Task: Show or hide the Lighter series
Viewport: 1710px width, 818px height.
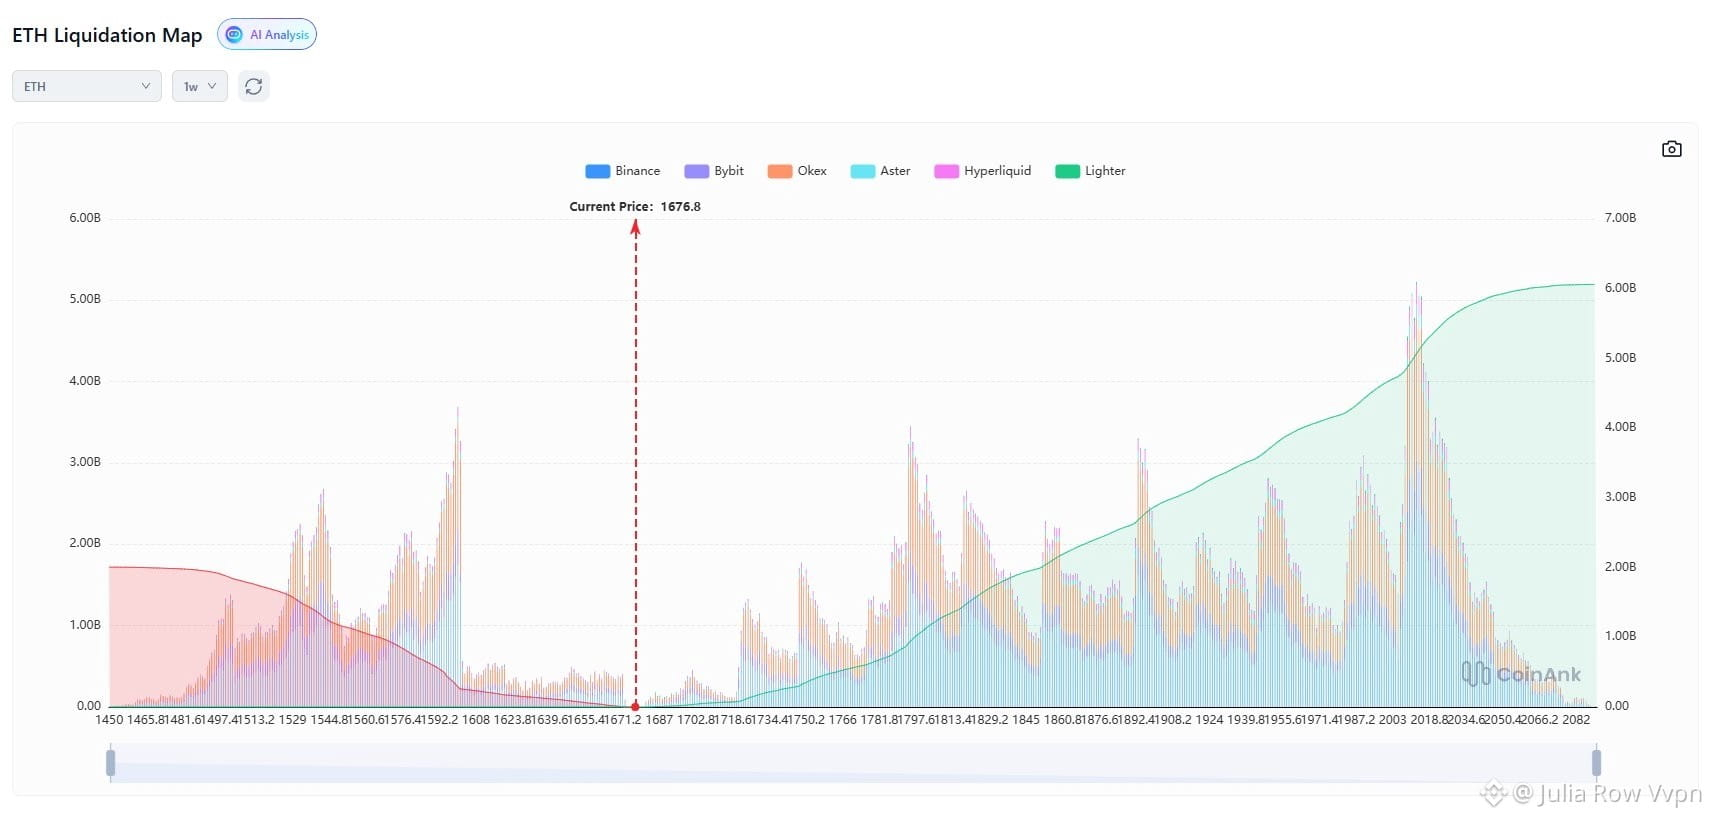Action: tap(1090, 171)
